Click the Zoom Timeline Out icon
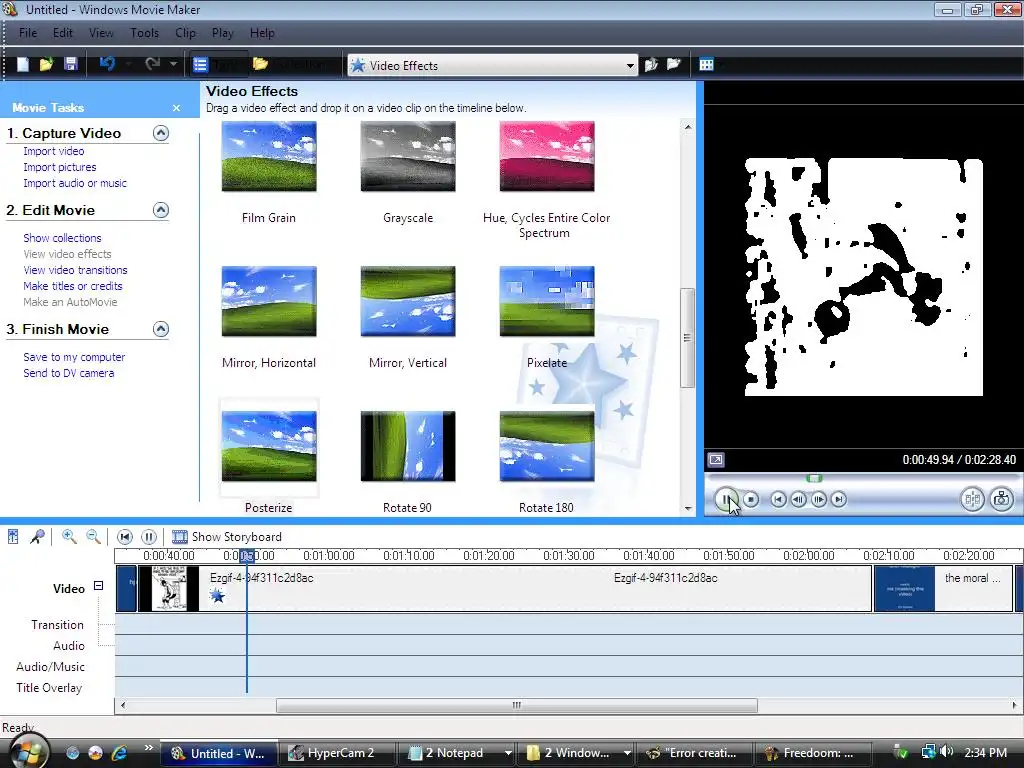 point(93,537)
